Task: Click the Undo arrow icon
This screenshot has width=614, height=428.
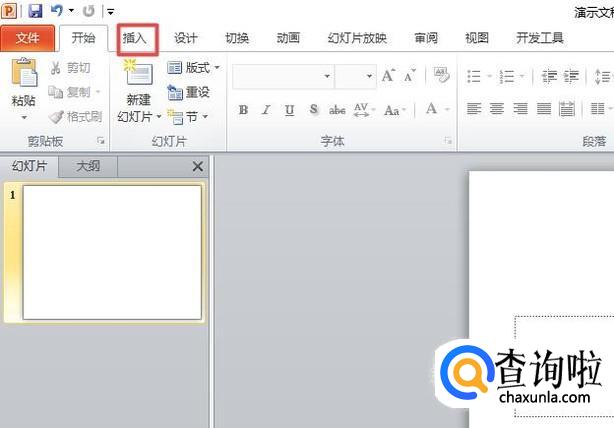Action: pyautogui.click(x=56, y=11)
